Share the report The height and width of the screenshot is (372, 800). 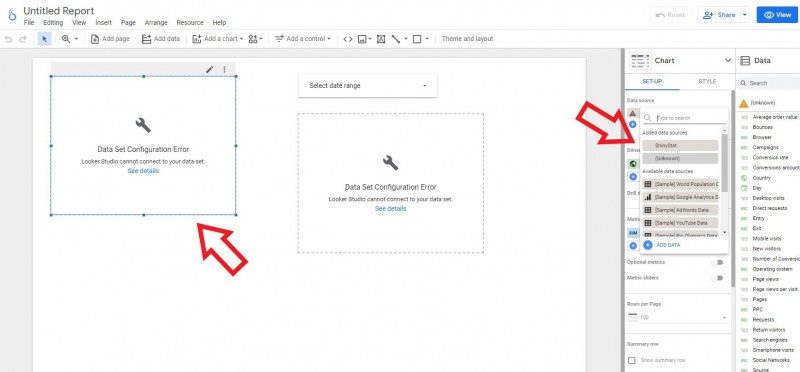[x=718, y=15]
